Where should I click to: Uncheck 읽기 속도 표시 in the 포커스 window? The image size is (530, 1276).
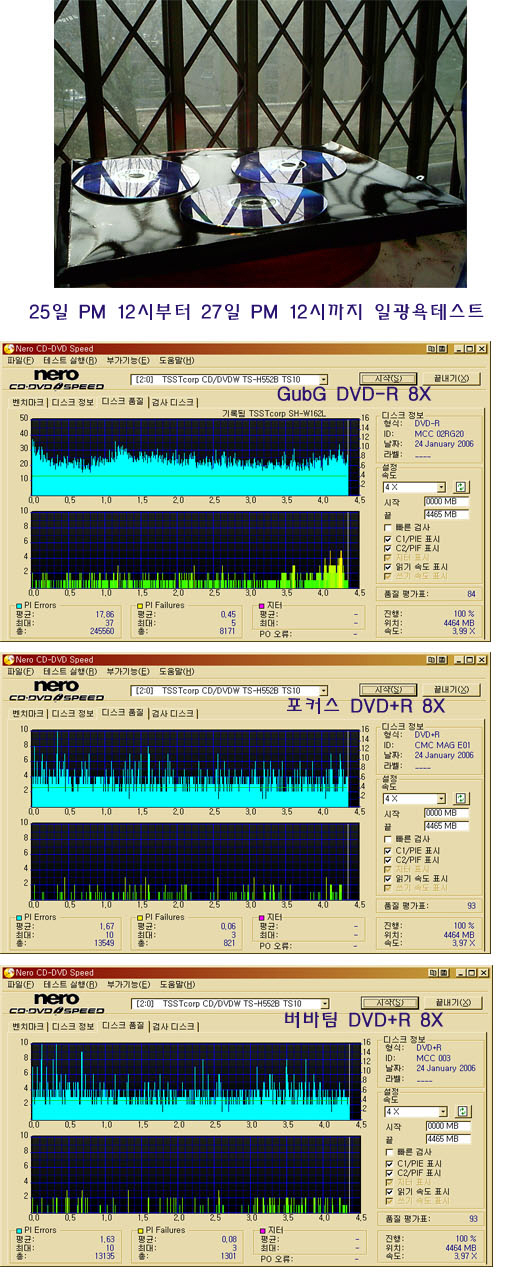pos(388,879)
